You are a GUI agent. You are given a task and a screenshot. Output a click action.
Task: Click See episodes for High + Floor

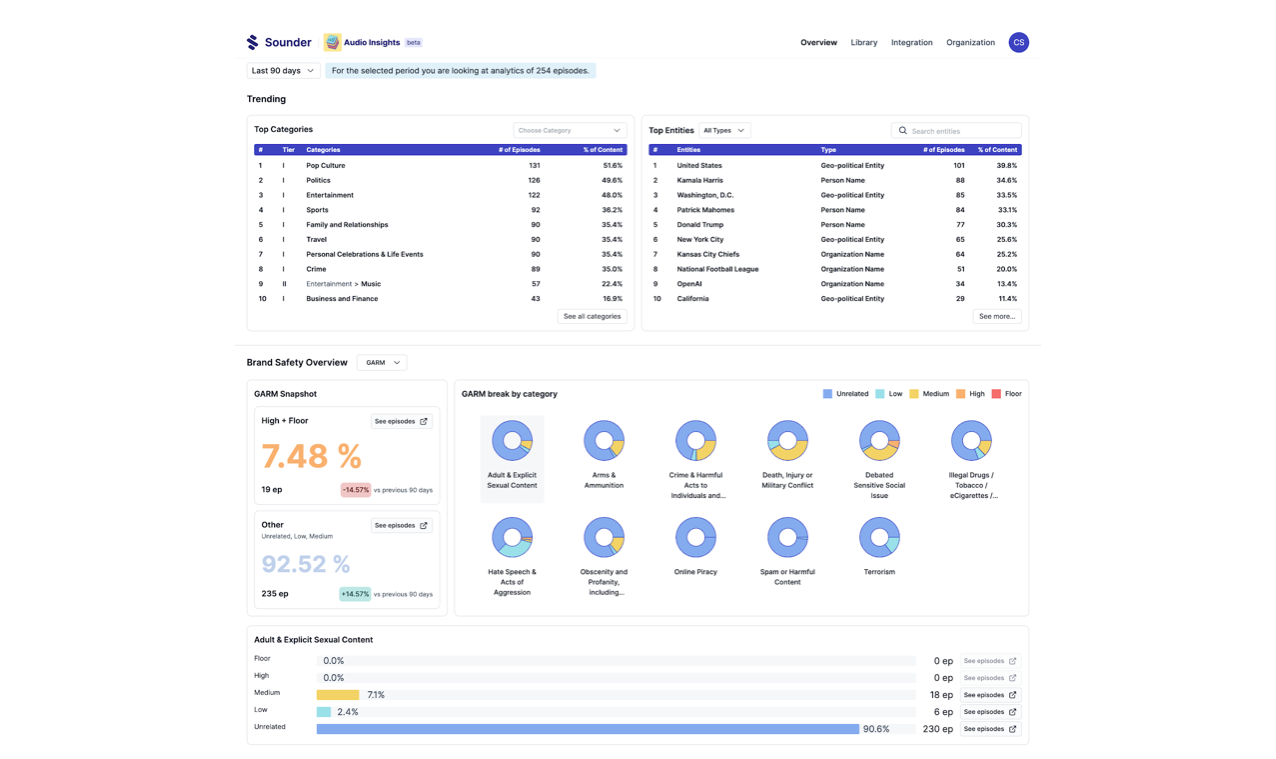[x=401, y=421]
